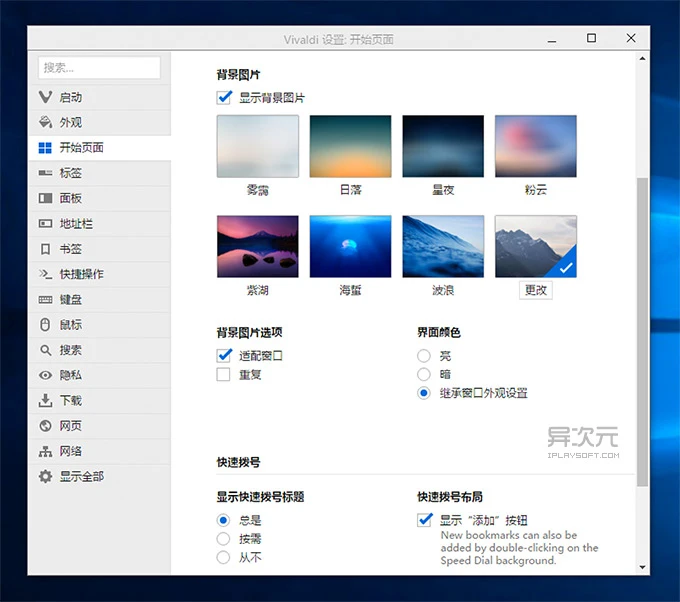Choose the 紫湖 background thumbnail
The width and height of the screenshot is (680, 602).
[258, 246]
